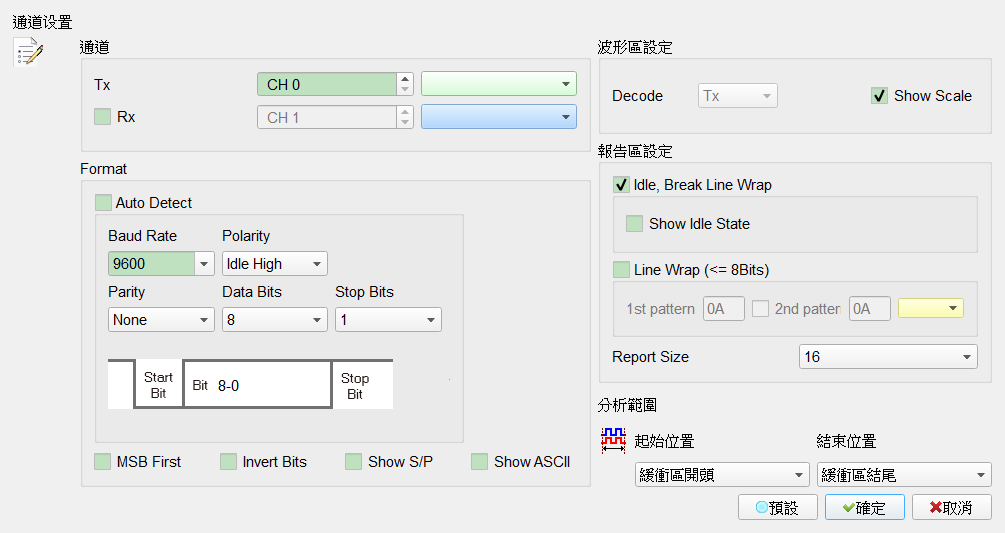The height and width of the screenshot is (533, 1005).
Task: Click the 通道设置 dialog title
Action: pos(42,22)
